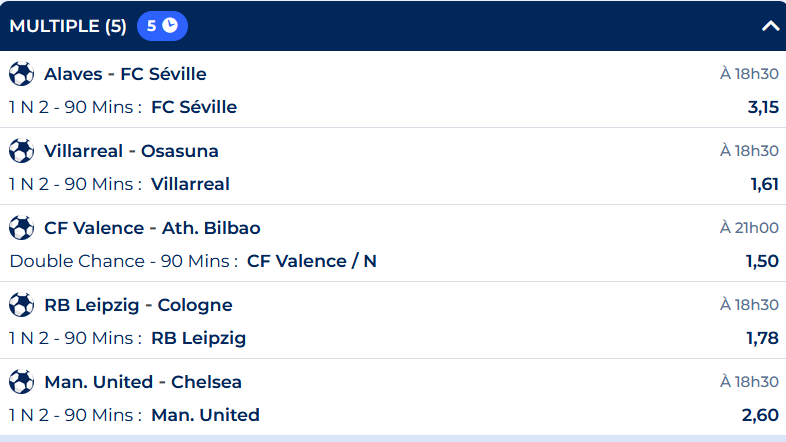
Task: Click the 1,78 odds for RB Leipzig
Action: (x=763, y=338)
